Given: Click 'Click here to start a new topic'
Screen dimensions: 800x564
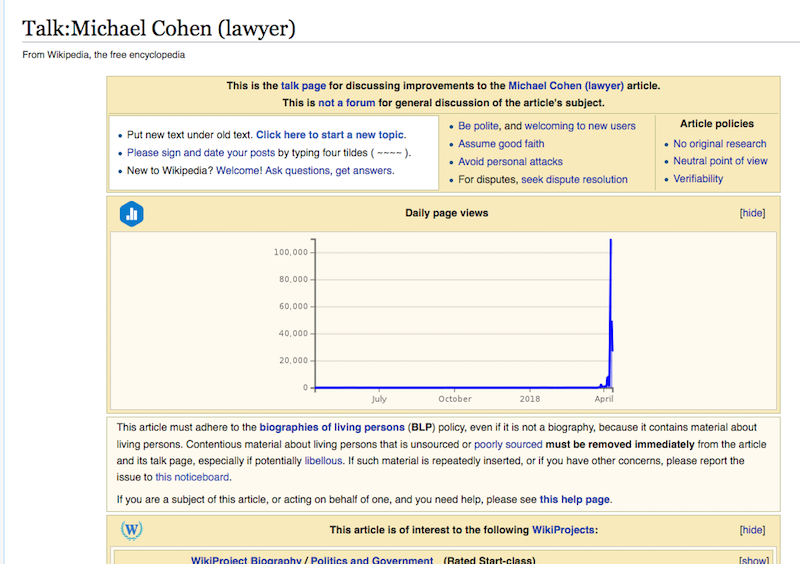Looking at the screenshot, I should click(x=330, y=135).
